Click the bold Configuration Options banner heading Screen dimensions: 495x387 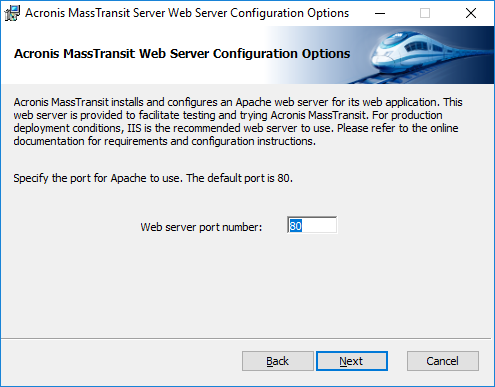[182, 53]
